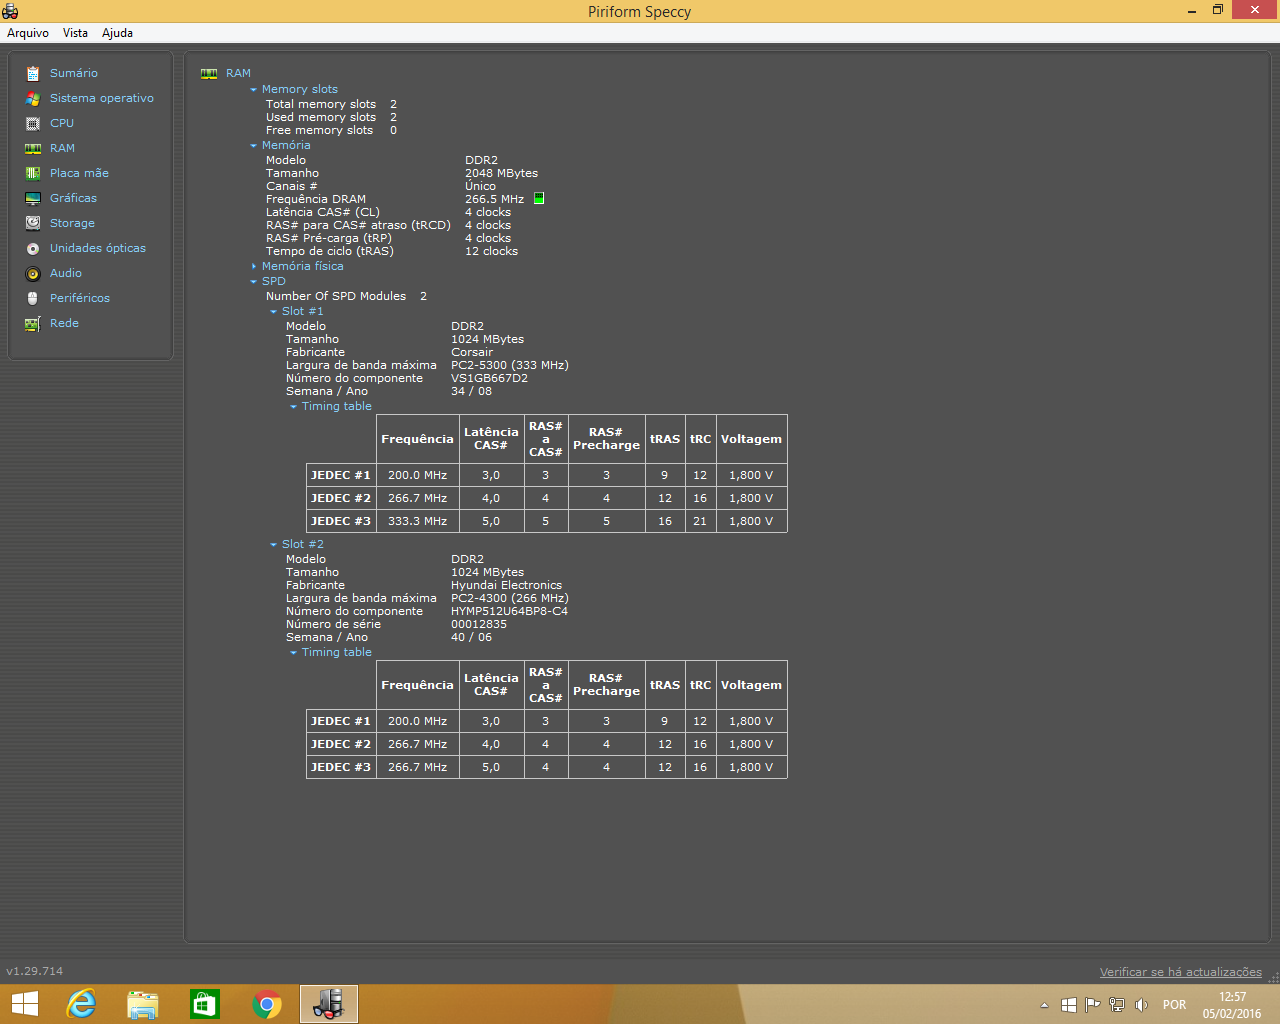This screenshot has height=1024, width=1280.
Task: Expand the Memória física section
Action: tap(253, 266)
